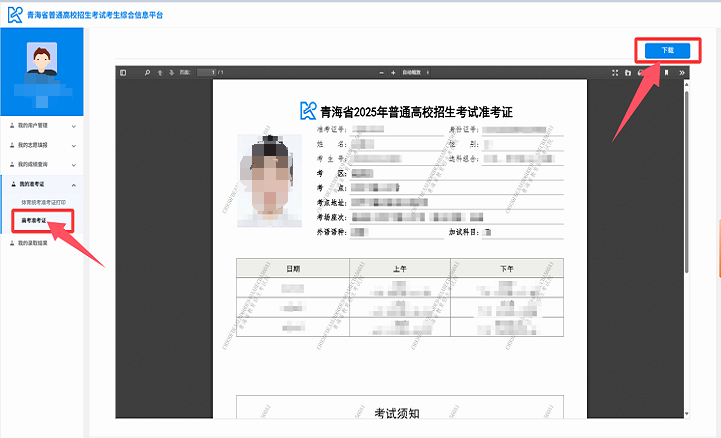Toggle the PDF viewer sidebar panel

point(123,73)
